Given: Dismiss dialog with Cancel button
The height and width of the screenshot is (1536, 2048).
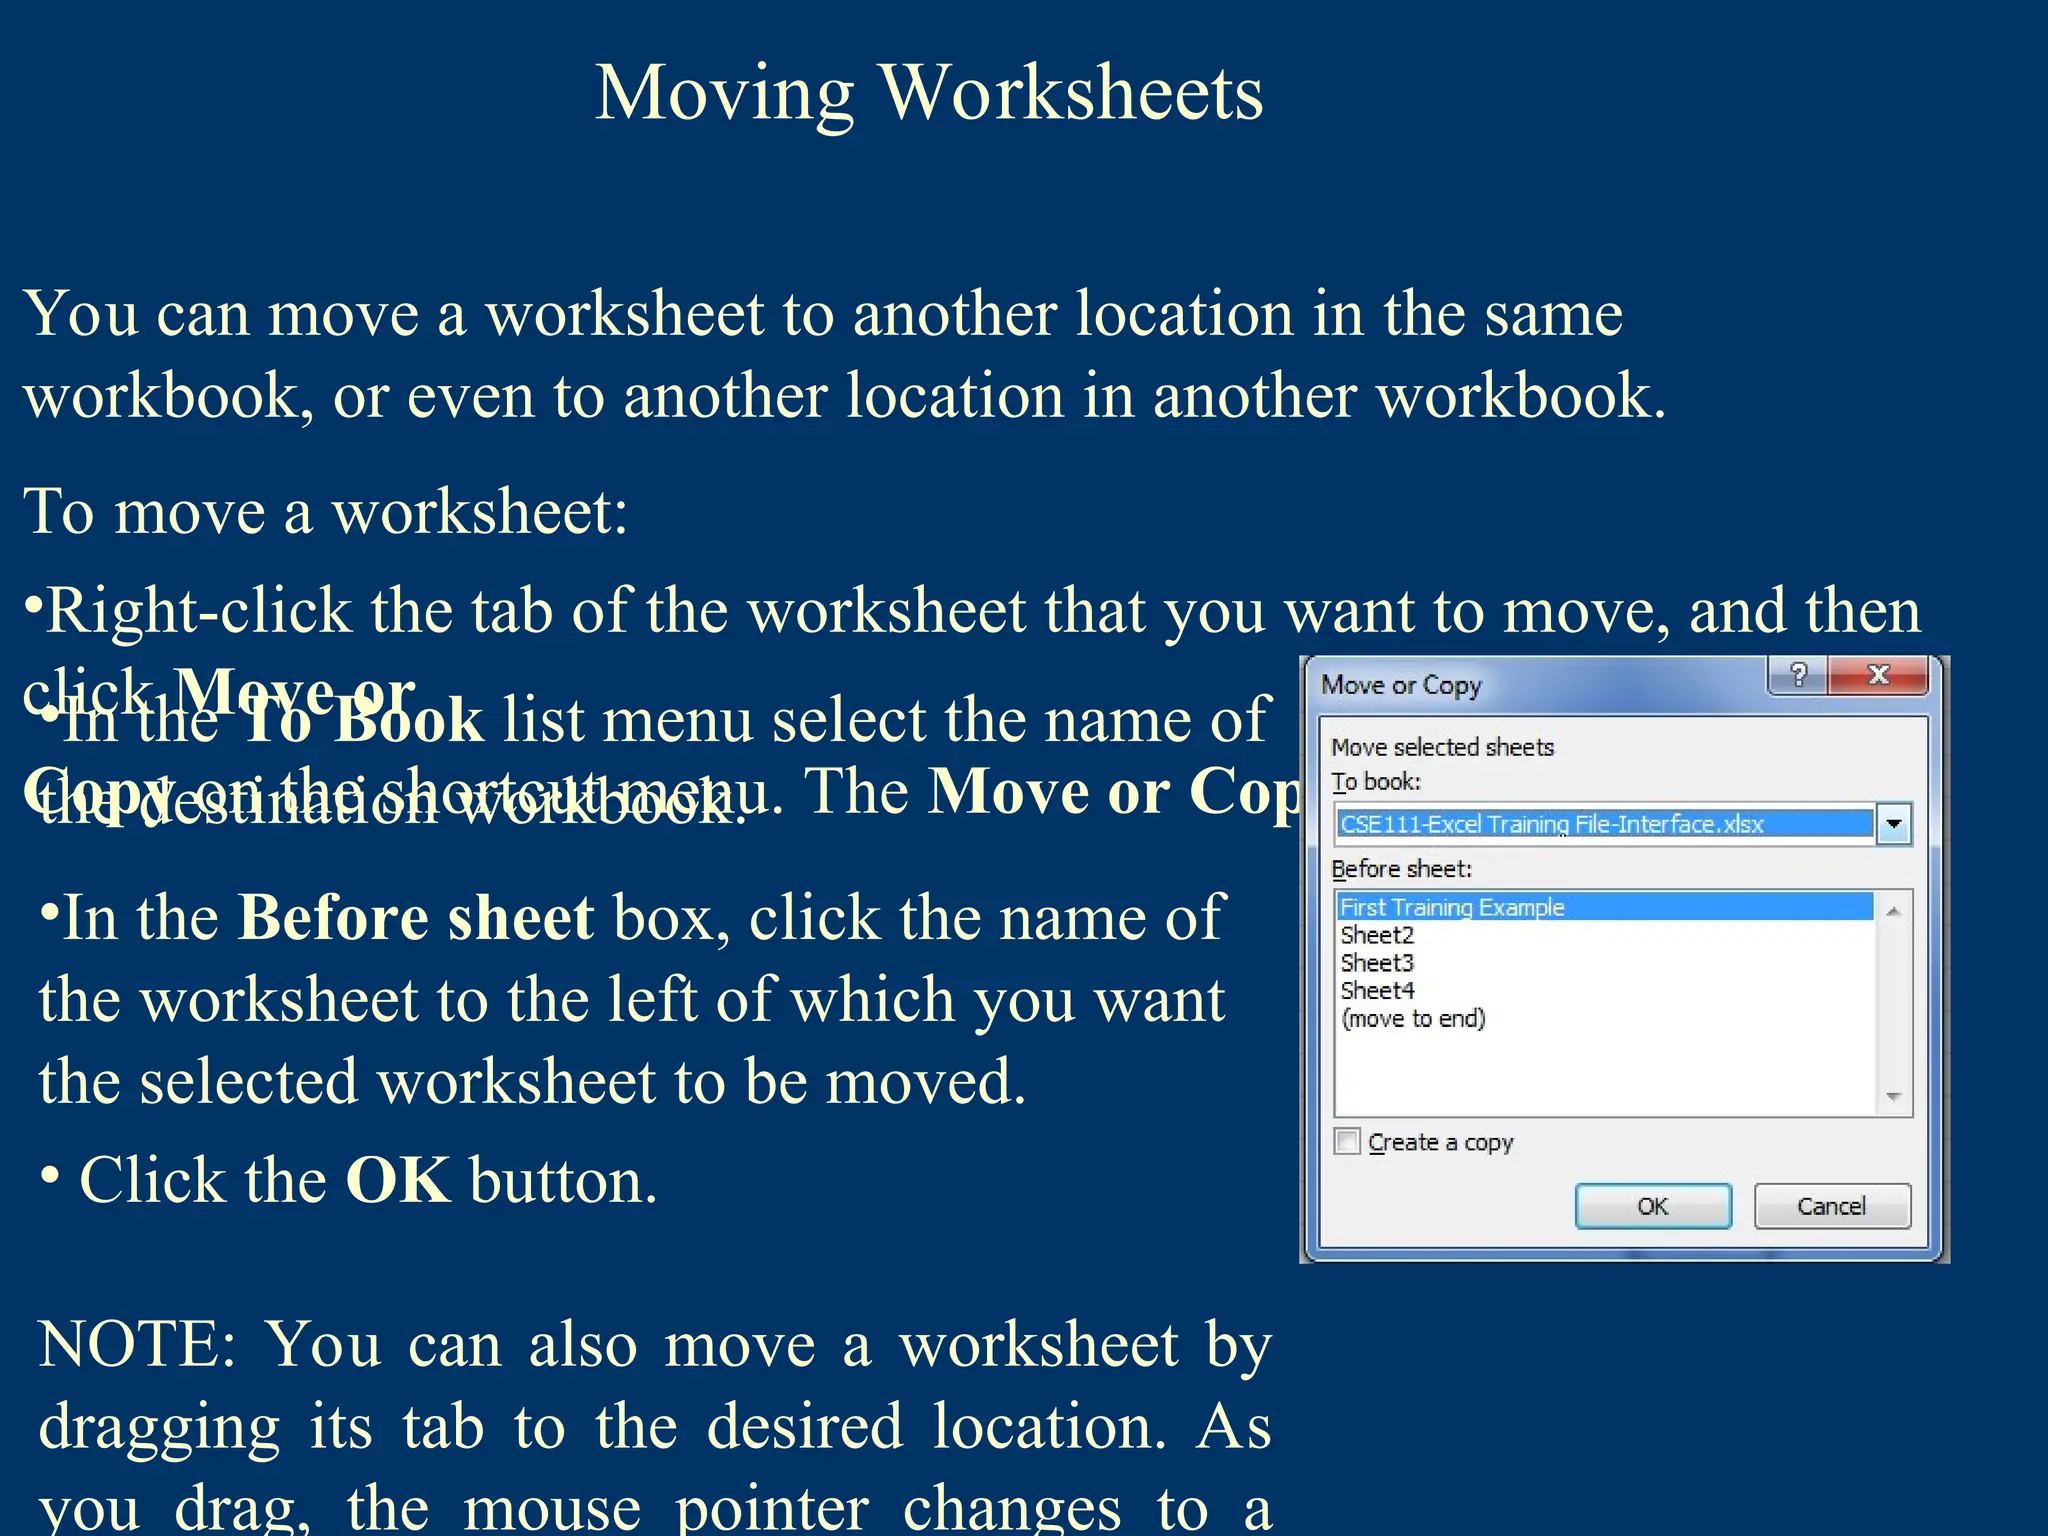Looking at the screenshot, I should point(1832,1206).
